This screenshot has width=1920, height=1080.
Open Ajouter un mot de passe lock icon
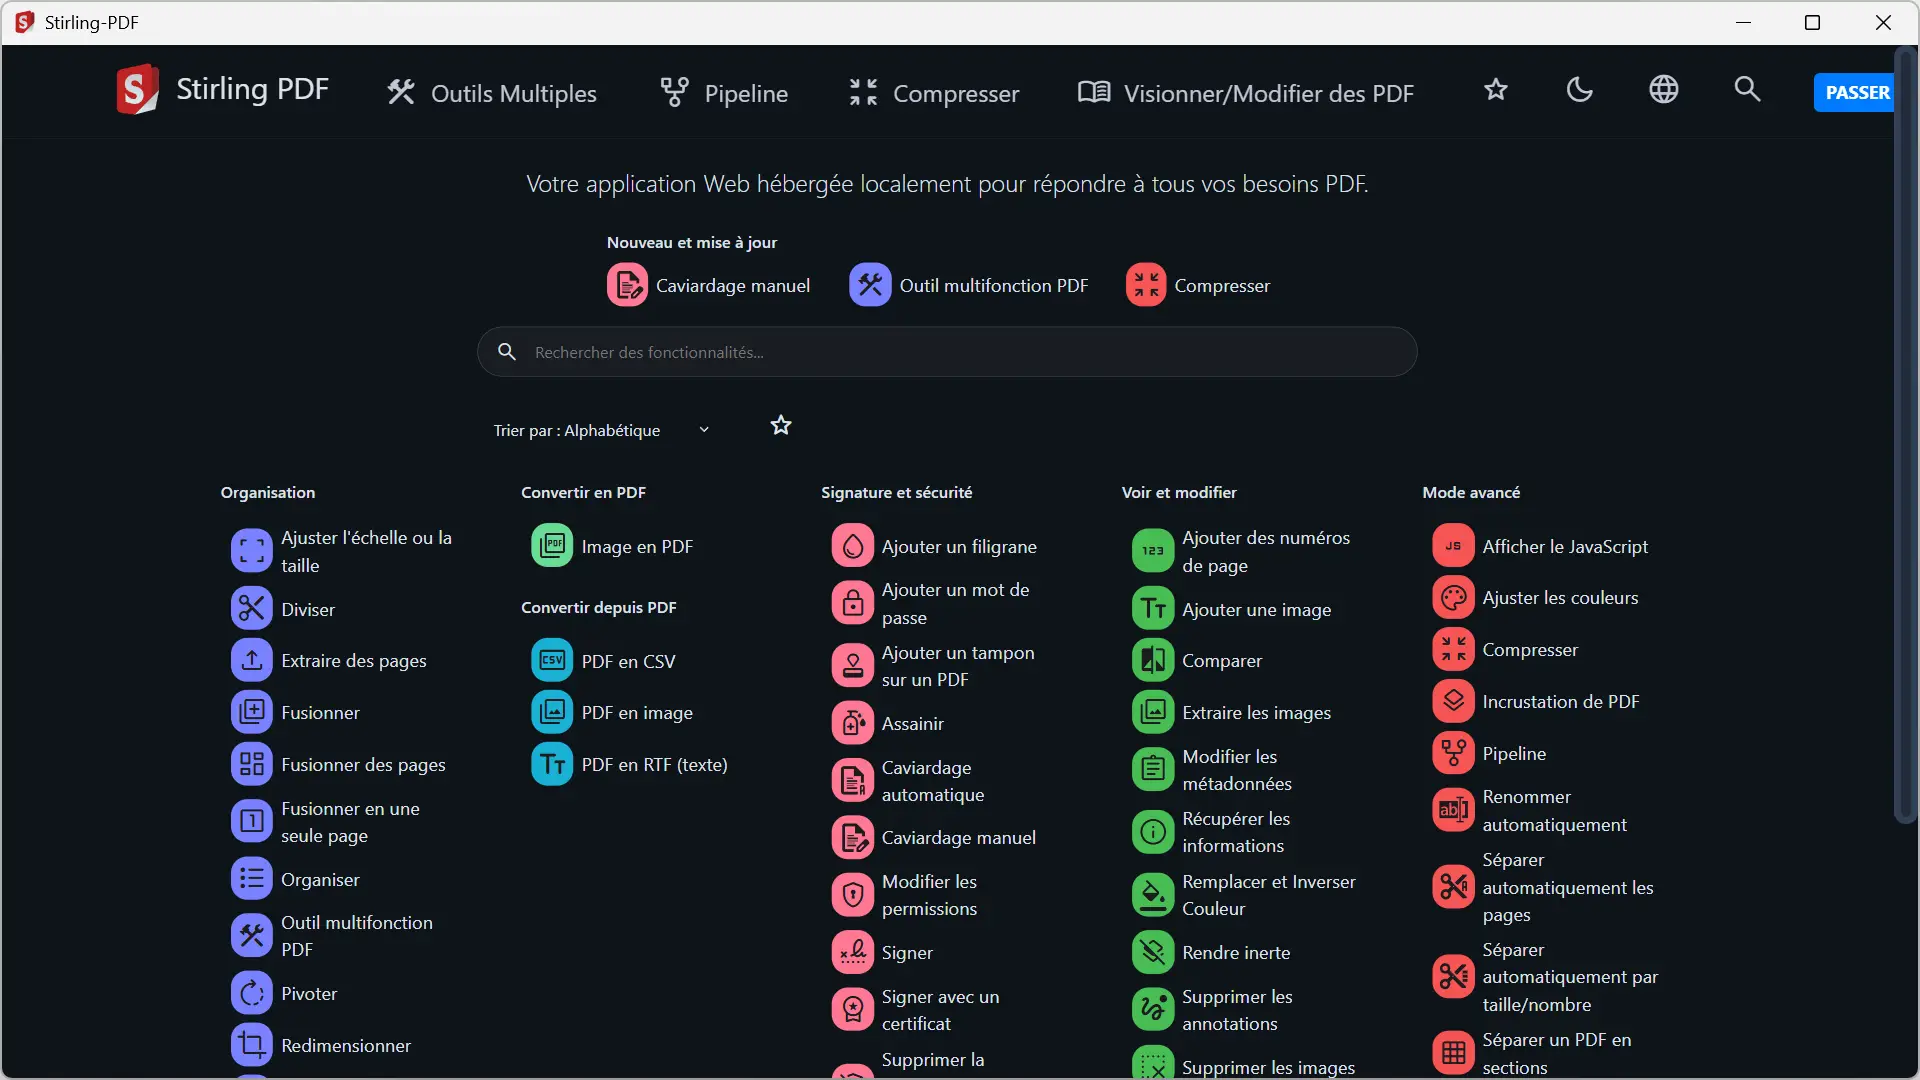click(x=852, y=603)
